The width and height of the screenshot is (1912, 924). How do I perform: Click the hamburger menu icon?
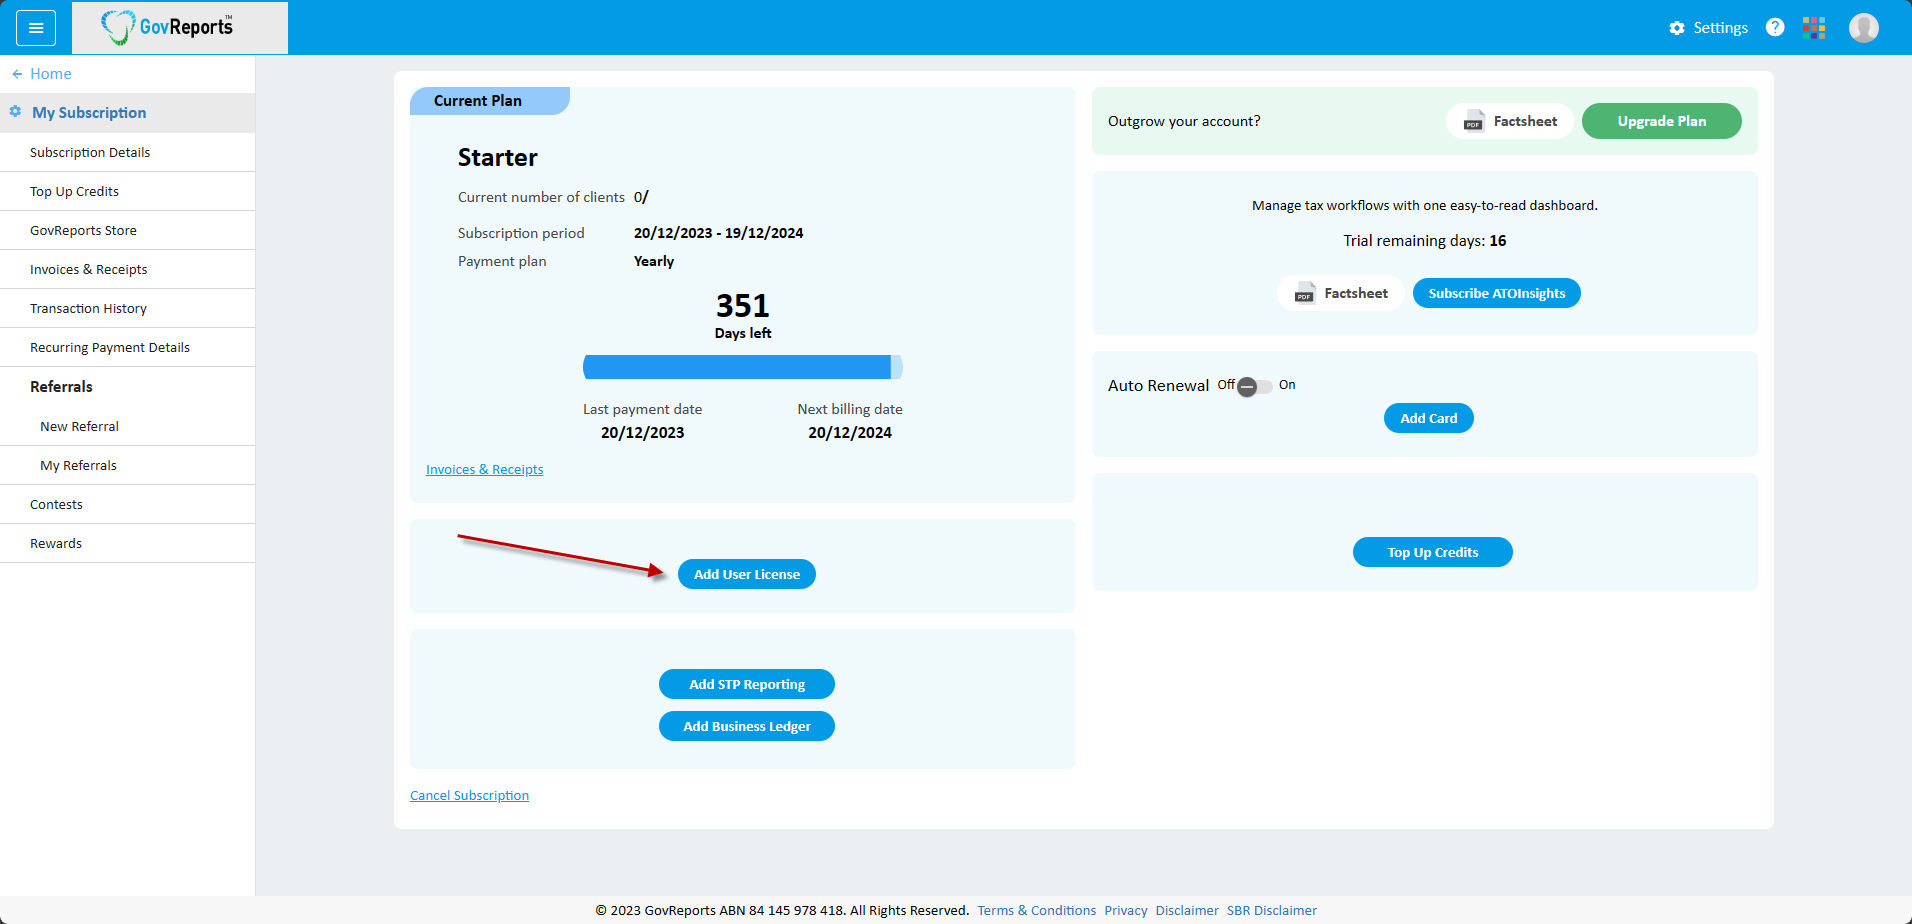pyautogui.click(x=36, y=28)
